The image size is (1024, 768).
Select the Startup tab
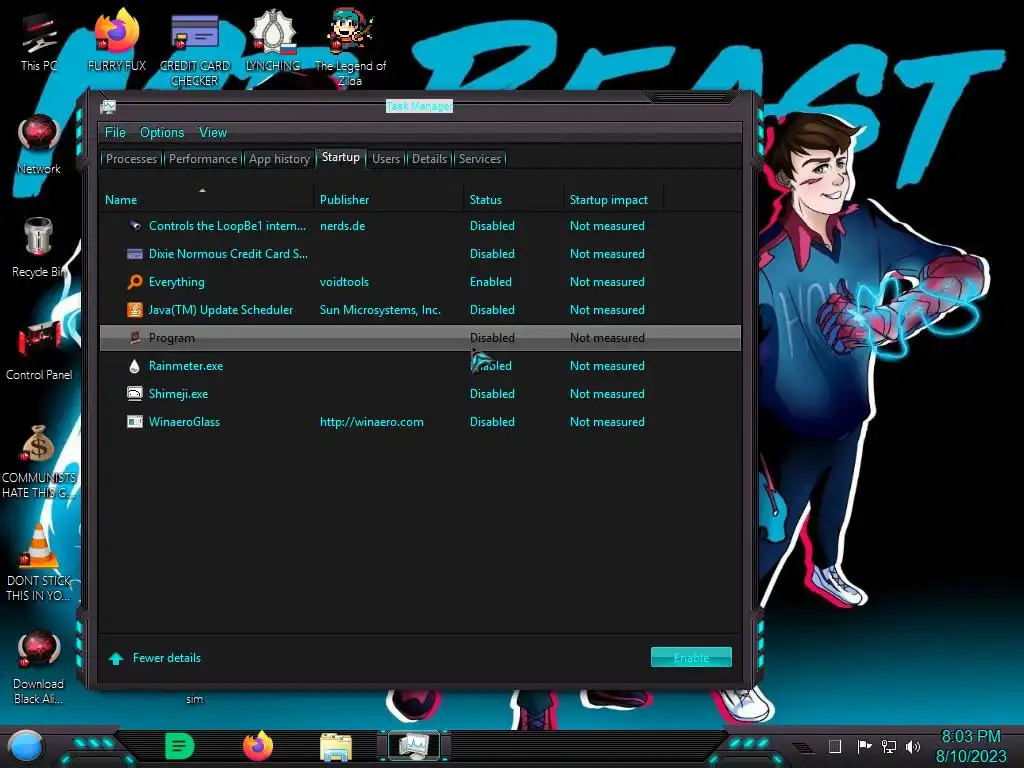[x=341, y=157]
